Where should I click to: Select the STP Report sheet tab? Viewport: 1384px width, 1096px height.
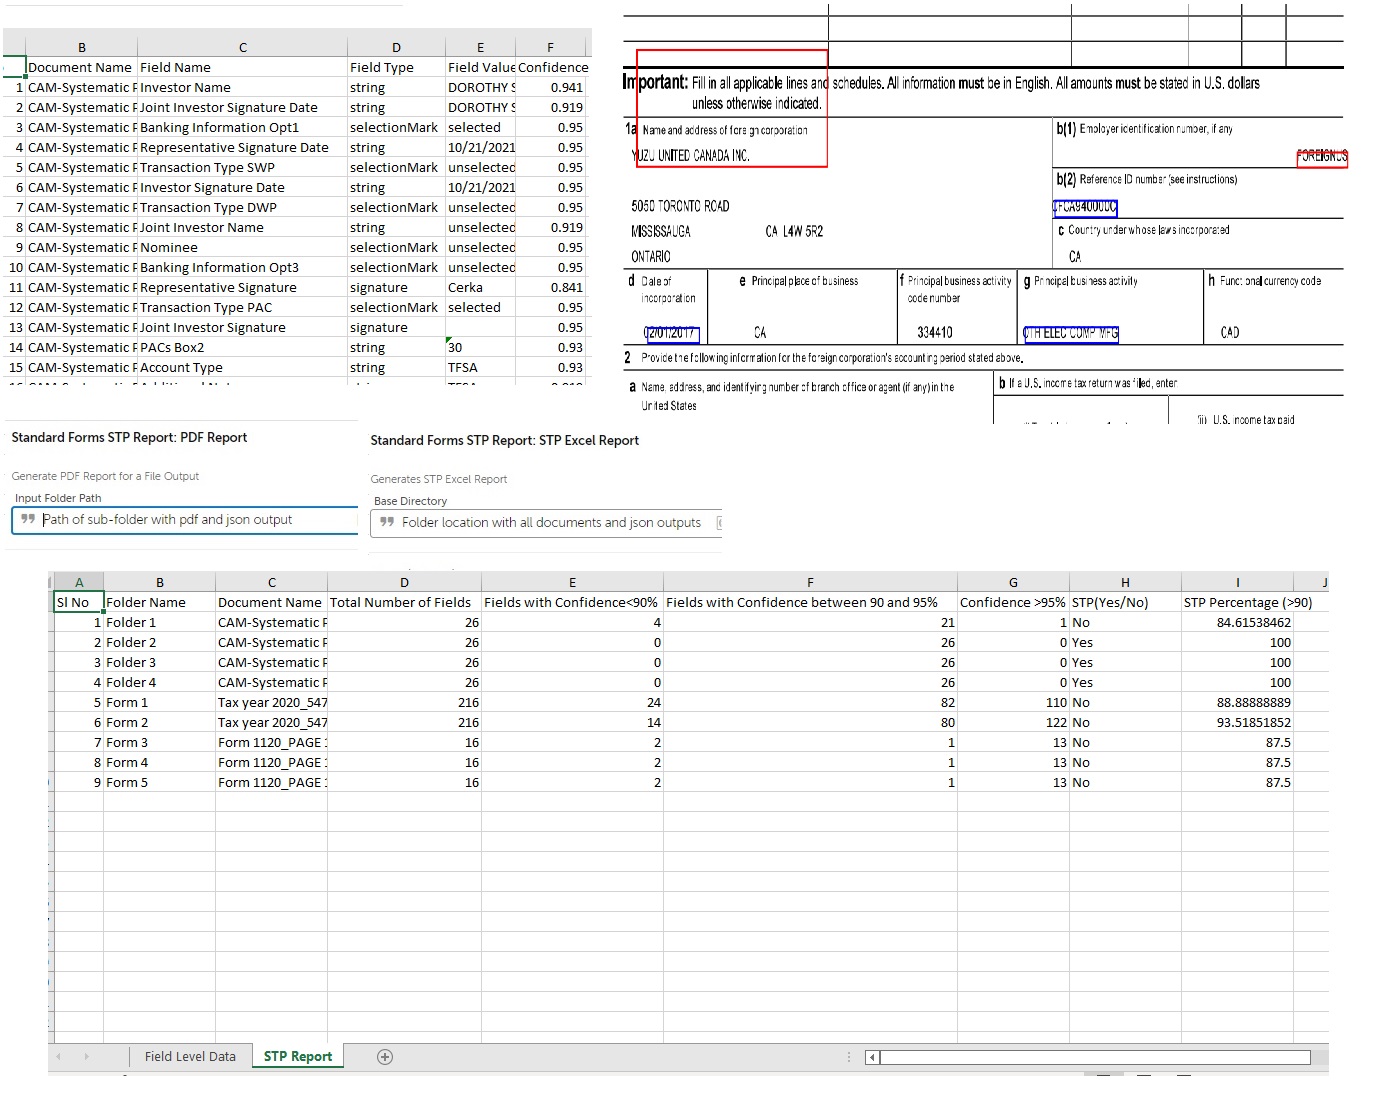(x=297, y=1056)
